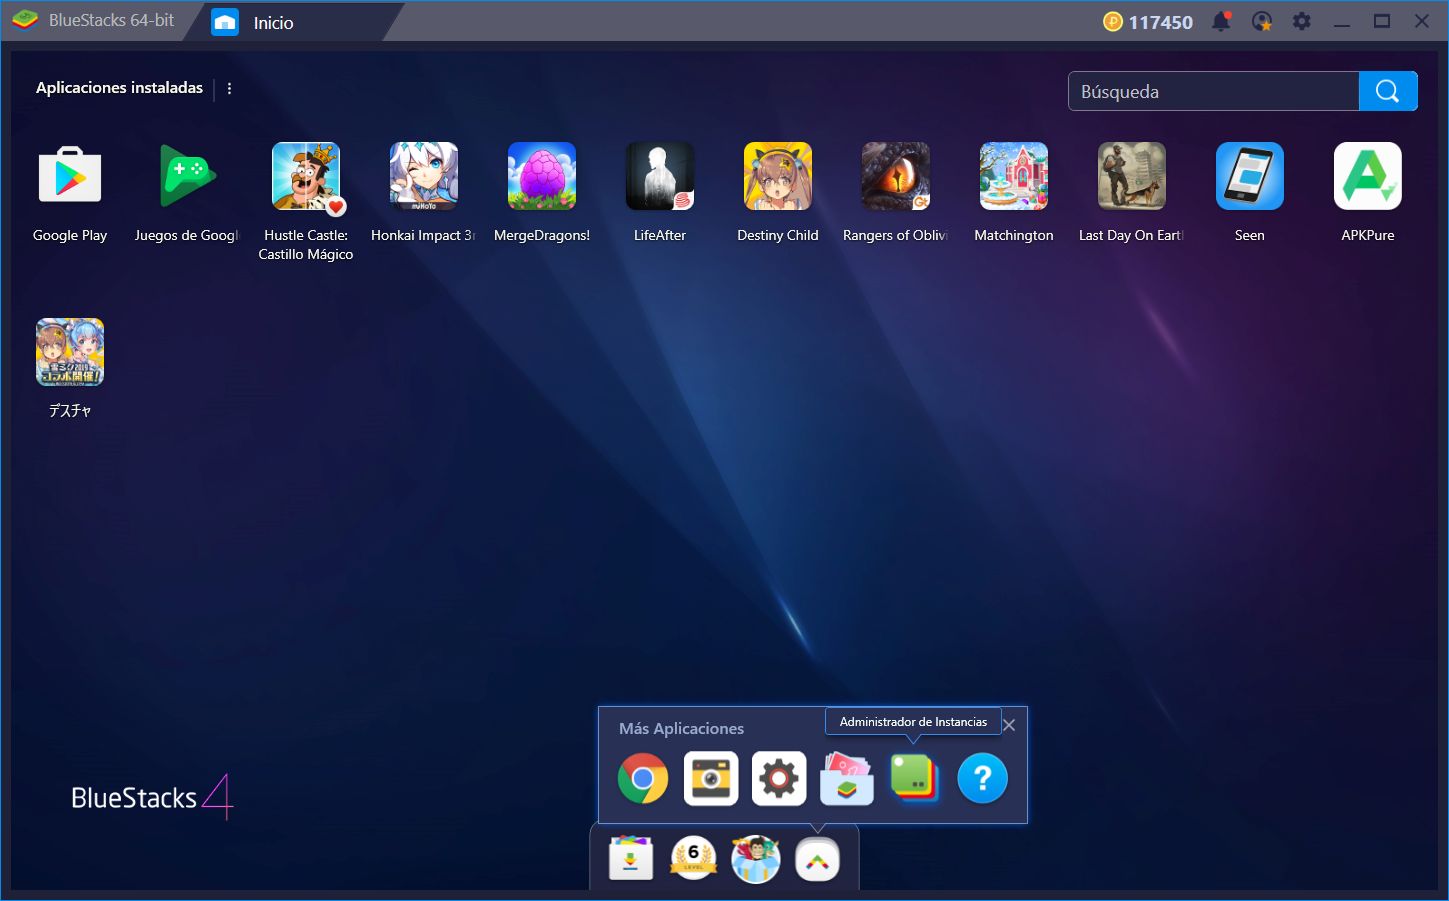The width and height of the screenshot is (1449, 901).
Task: Open the BlueStacks coins balance 117450
Action: pyautogui.click(x=1148, y=22)
